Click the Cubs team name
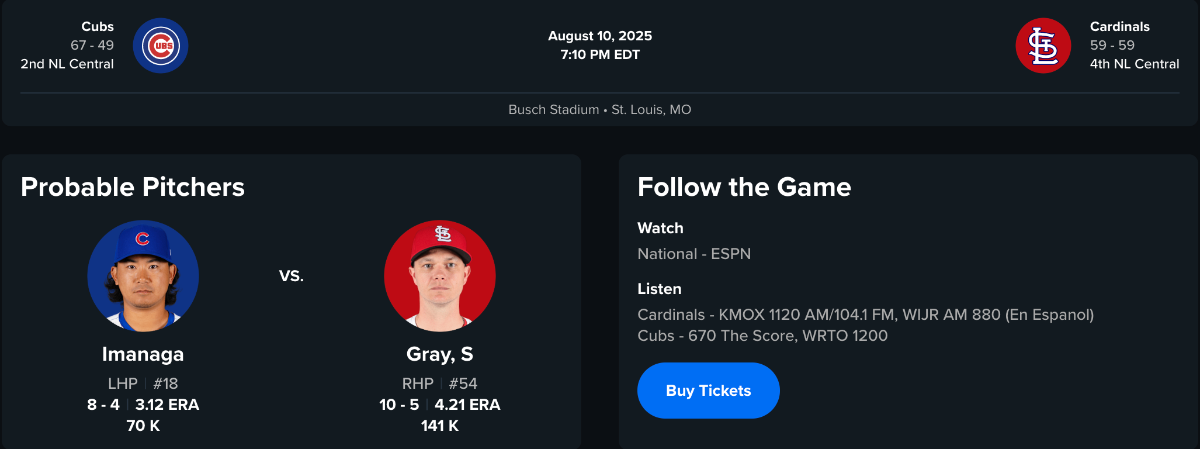Screen dimensions: 1200x449 pos(97,27)
